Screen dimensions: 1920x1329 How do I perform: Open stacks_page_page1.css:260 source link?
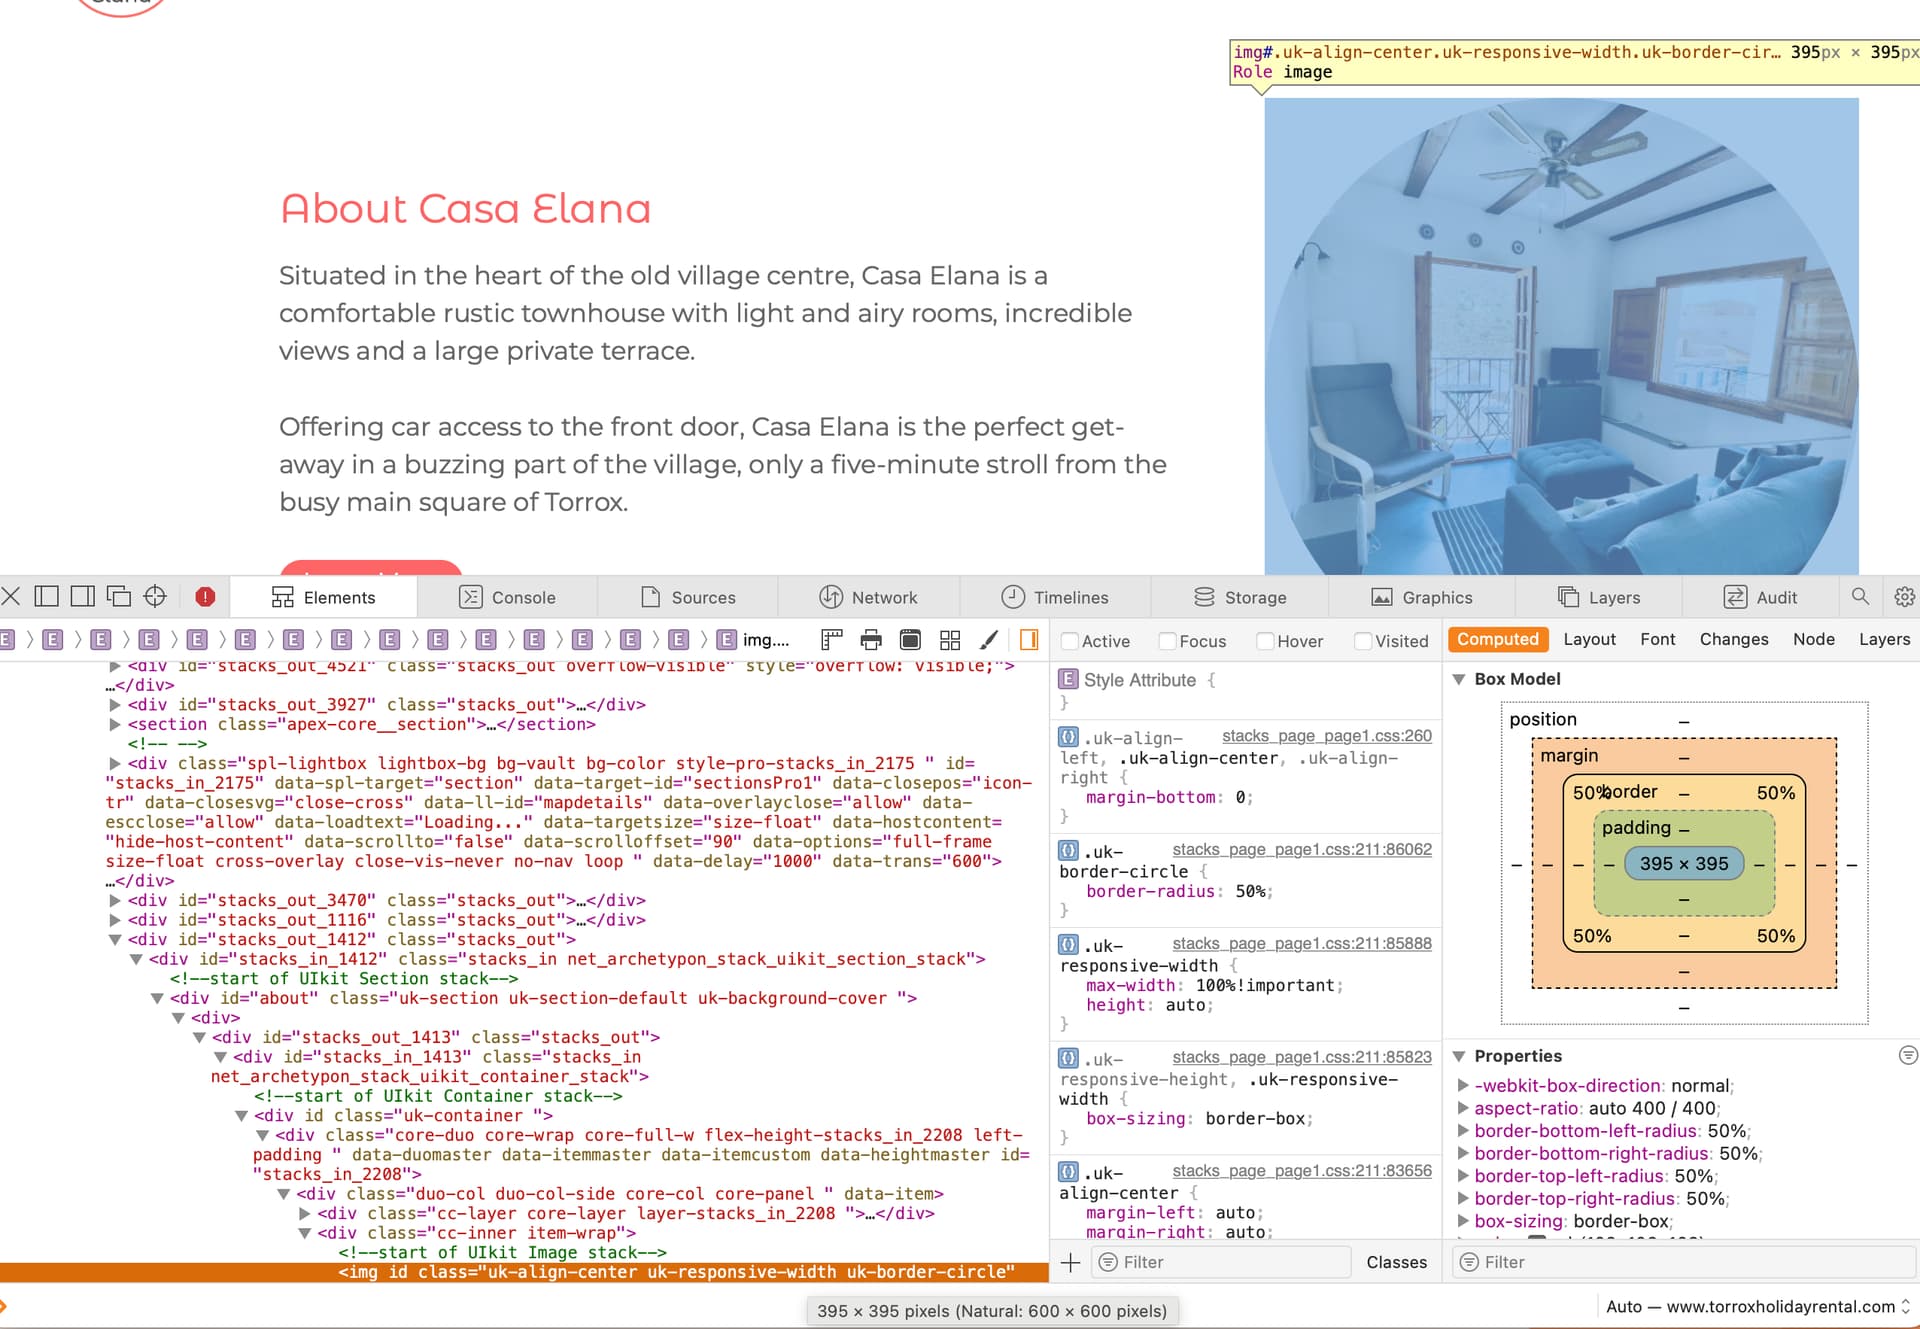(x=1327, y=736)
